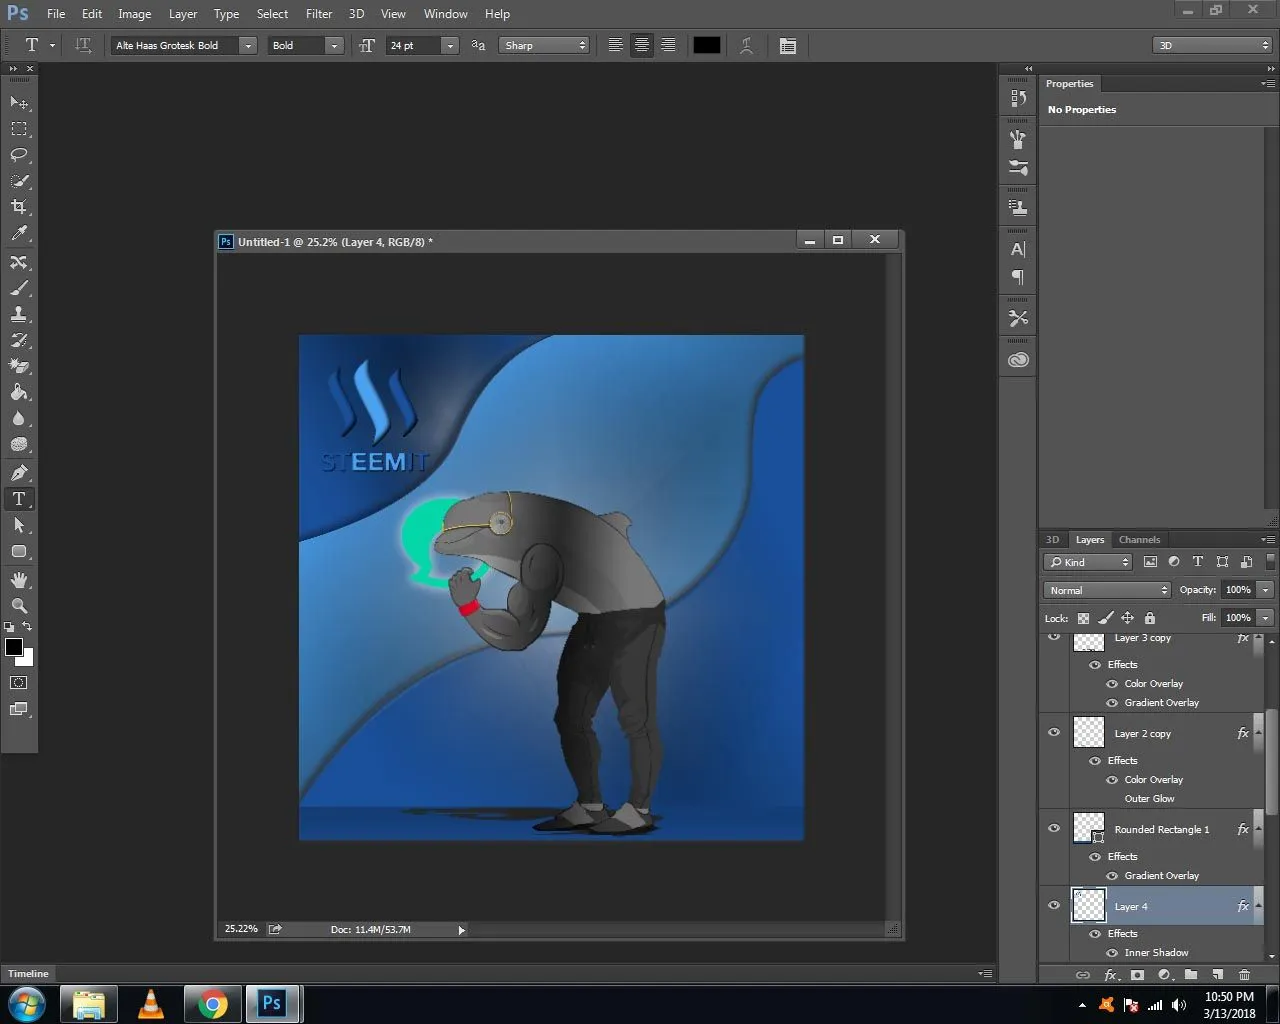Viewport: 1280px width, 1024px height.
Task: Select the Lasso tool
Action: tap(19, 155)
